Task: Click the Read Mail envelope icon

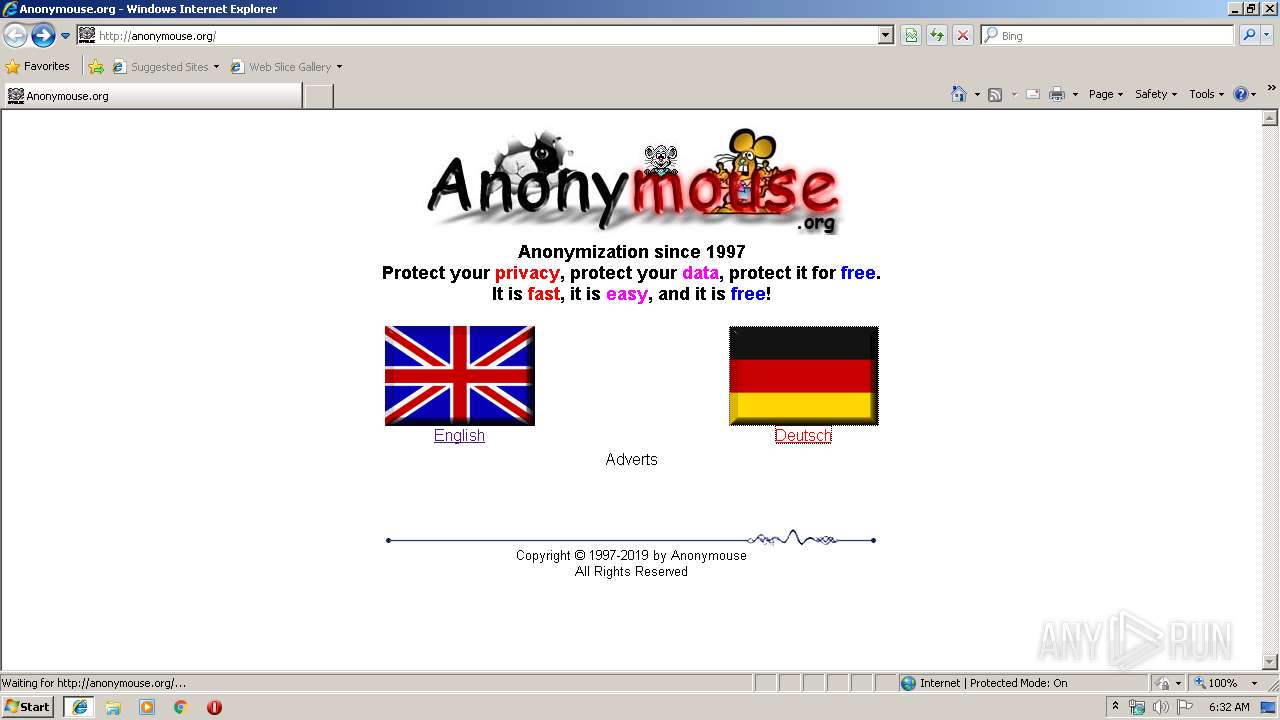Action: coord(1033,94)
